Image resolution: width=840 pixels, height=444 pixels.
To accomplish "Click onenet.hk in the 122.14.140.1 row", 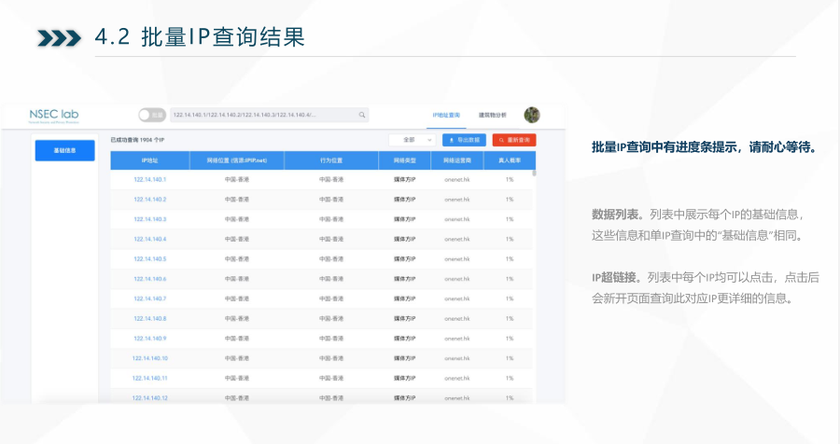I will coord(457,179).
